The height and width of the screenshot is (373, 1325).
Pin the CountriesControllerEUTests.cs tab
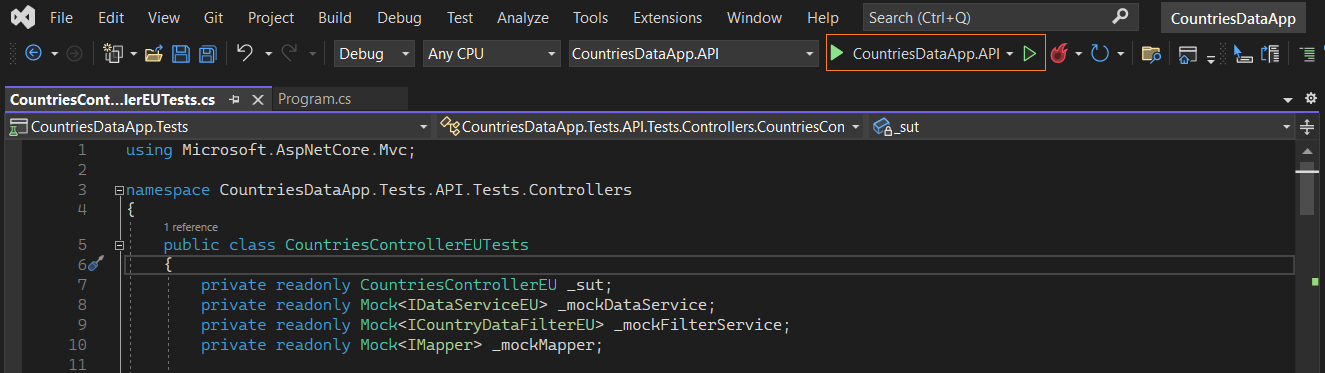click(x=234, y=99)
